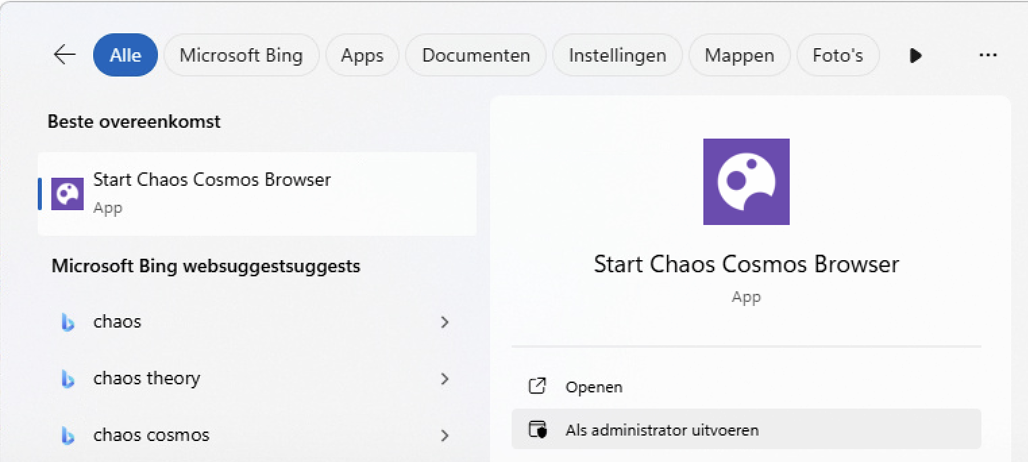
Task: Open Start Chaos Cosmos Browser best match result
Action: coord(257,194)
